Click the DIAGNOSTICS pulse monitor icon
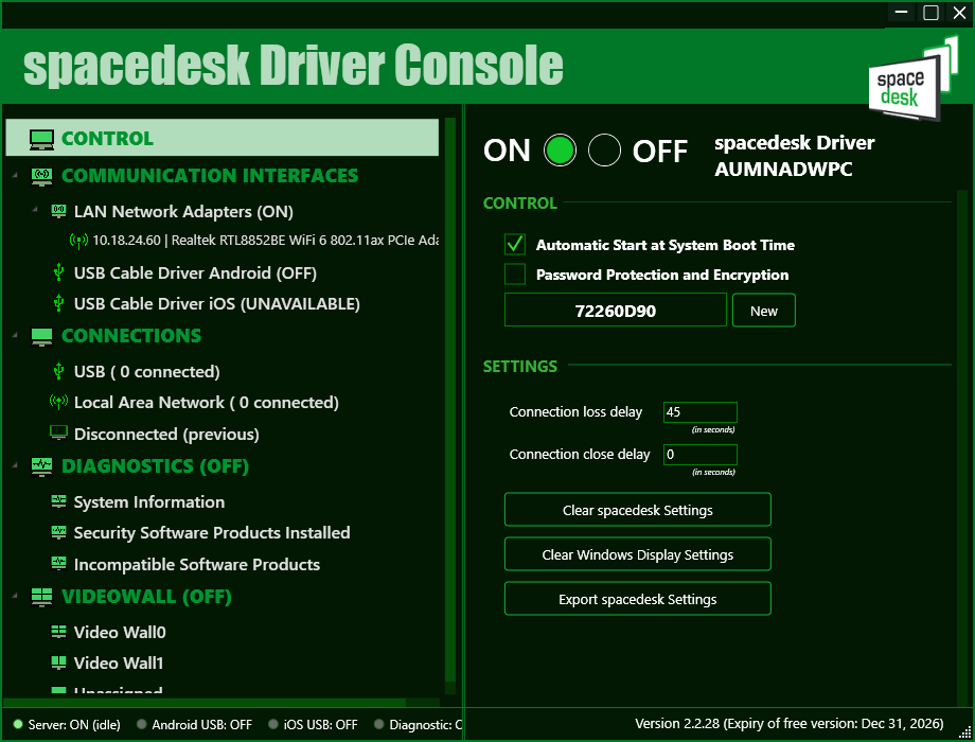 (42, 466)
